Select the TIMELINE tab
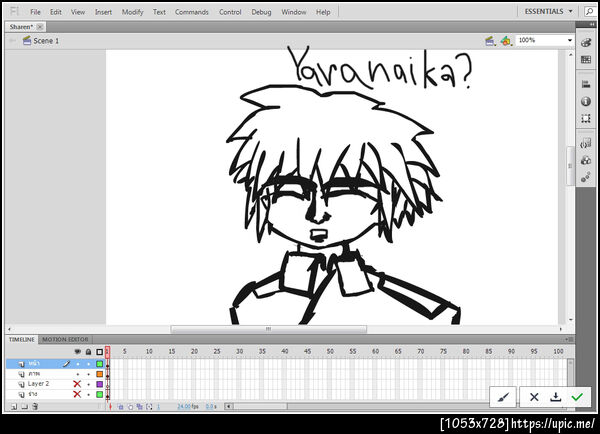Screen dimensions: 600x434 (x=22, y=339)
